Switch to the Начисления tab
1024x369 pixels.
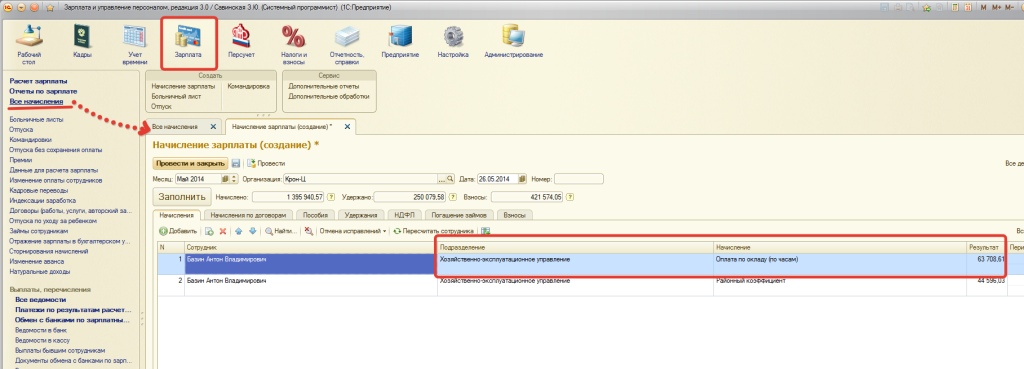(176, 214)
